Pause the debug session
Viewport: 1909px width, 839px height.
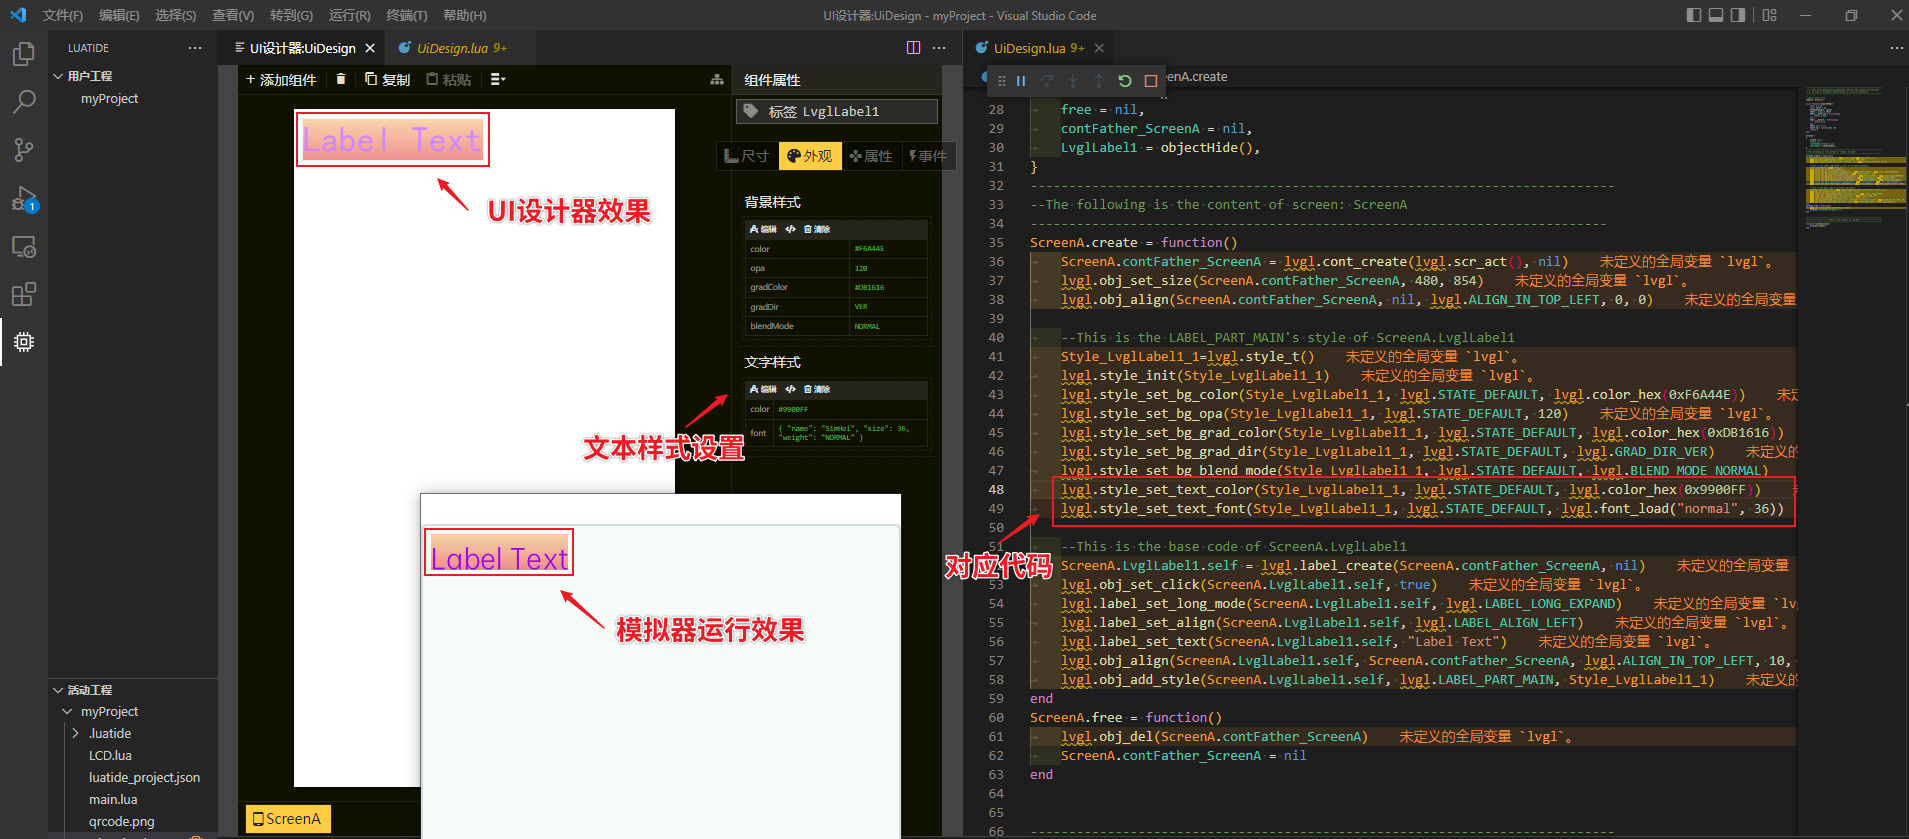tap(1021, 81)
